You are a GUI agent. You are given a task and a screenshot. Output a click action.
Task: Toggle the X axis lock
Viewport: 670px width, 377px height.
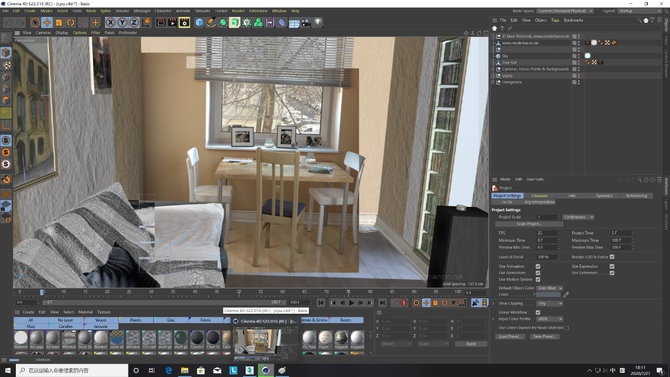(110, 22)
